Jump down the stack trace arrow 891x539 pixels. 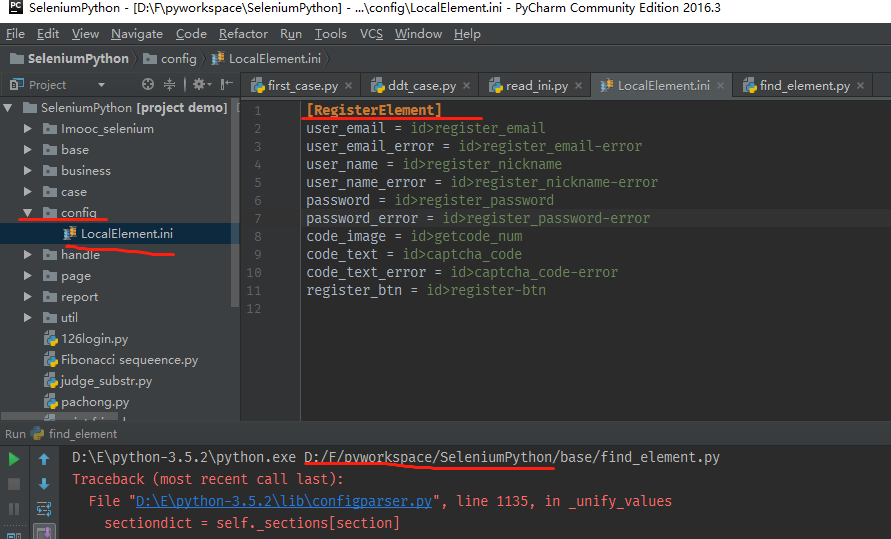point(44,484)
